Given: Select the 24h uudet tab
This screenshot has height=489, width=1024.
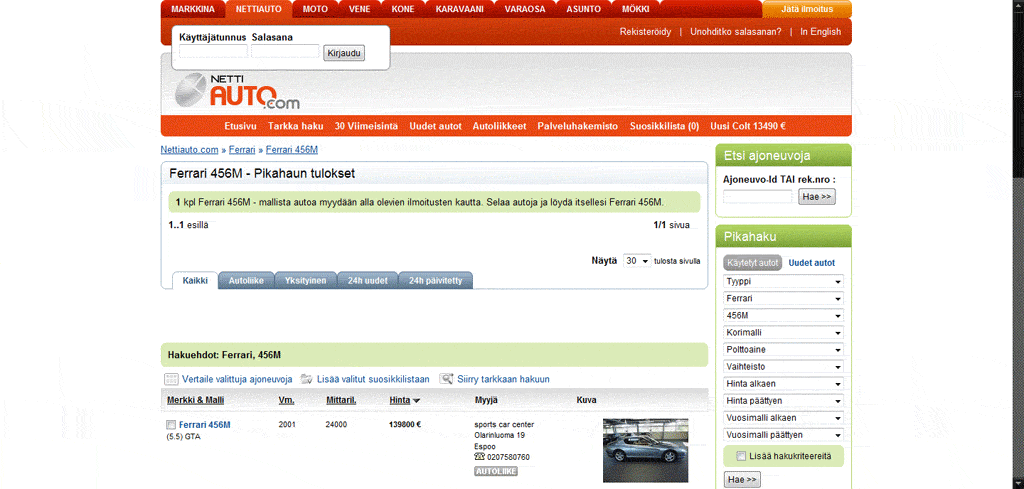Looking at the screenshot, I should pos(368,280).
